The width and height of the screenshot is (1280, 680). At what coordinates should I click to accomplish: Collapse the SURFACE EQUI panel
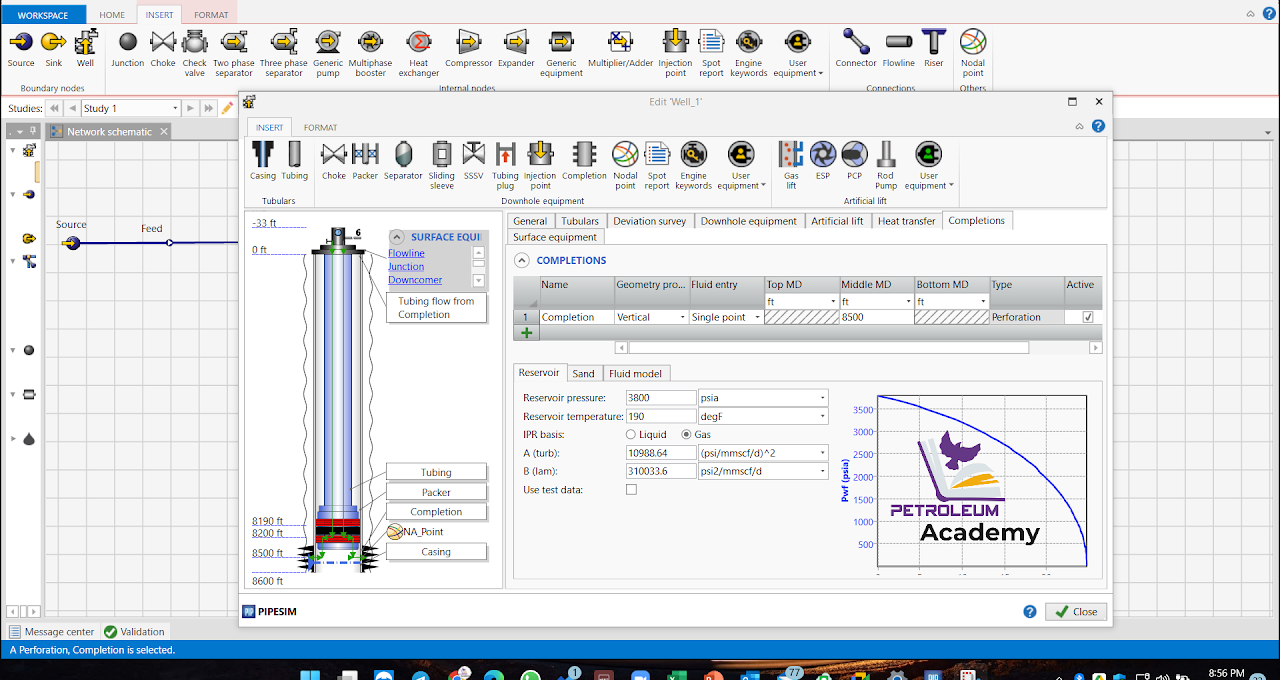point(398,237)
